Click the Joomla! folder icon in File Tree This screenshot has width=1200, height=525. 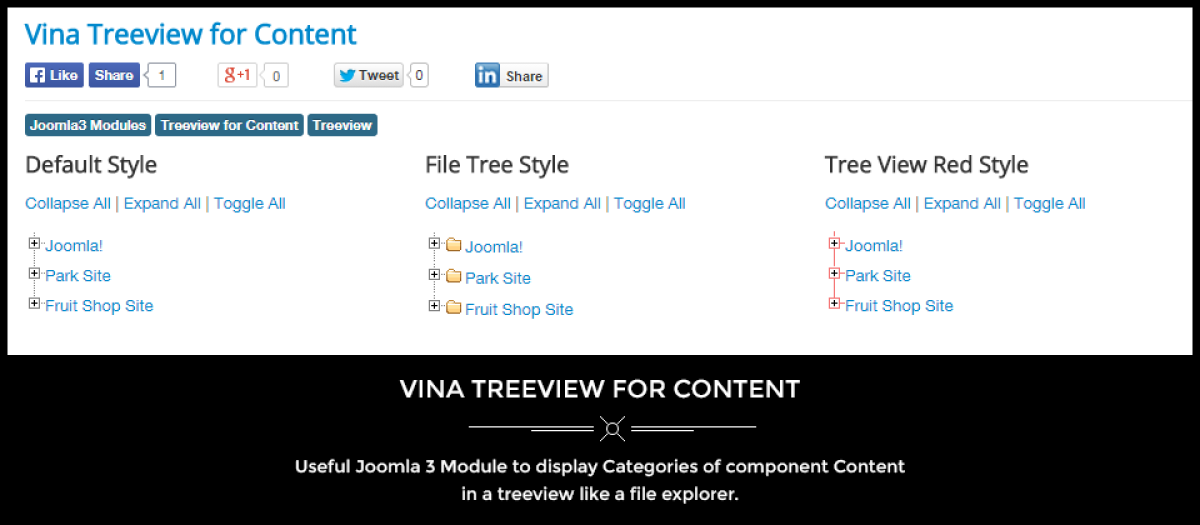[x=453, y=245]
